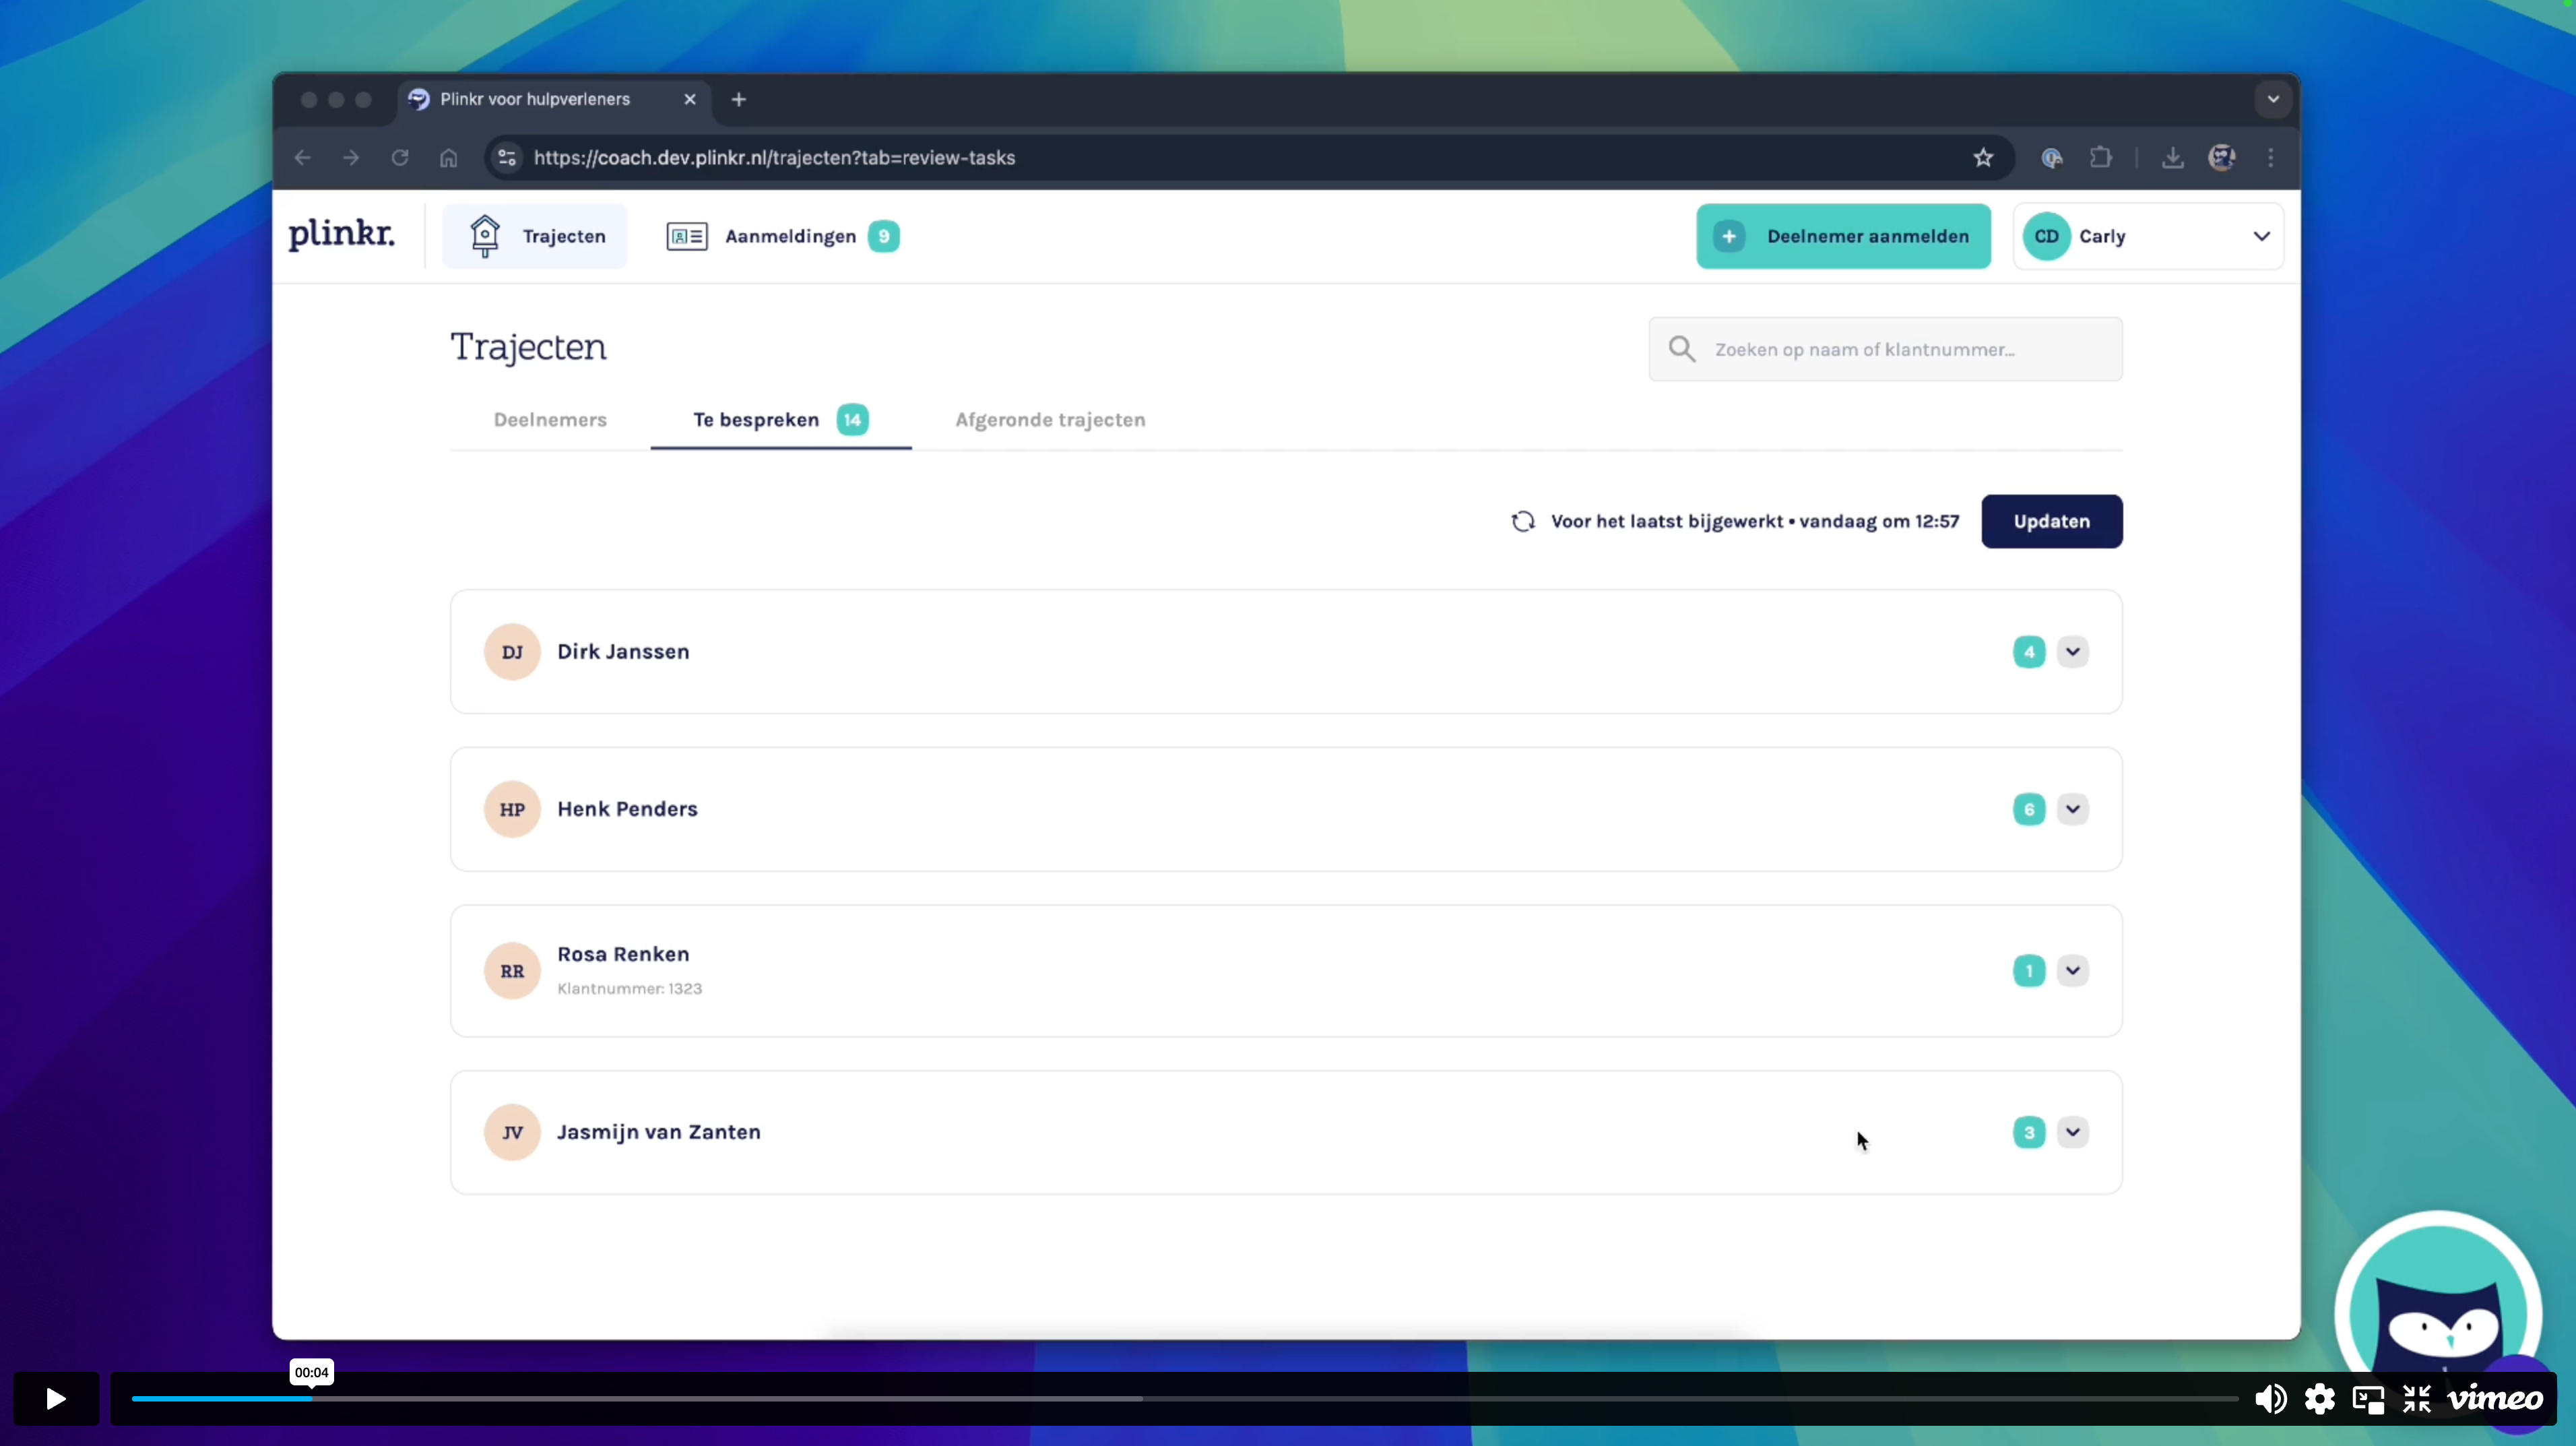Exit fullscreen video mode
This screenshot has width=2576, height=1446.
tap(2416, 1398)
